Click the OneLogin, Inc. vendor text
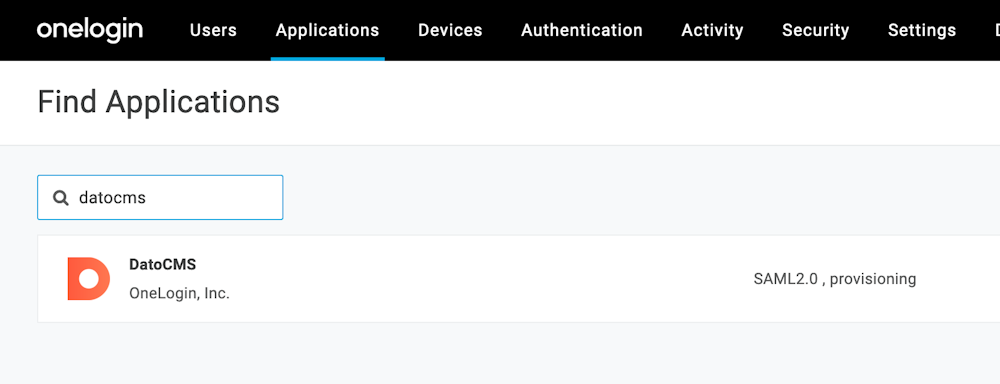Viewport: 1000px width, 384px height. pos(179,294)
